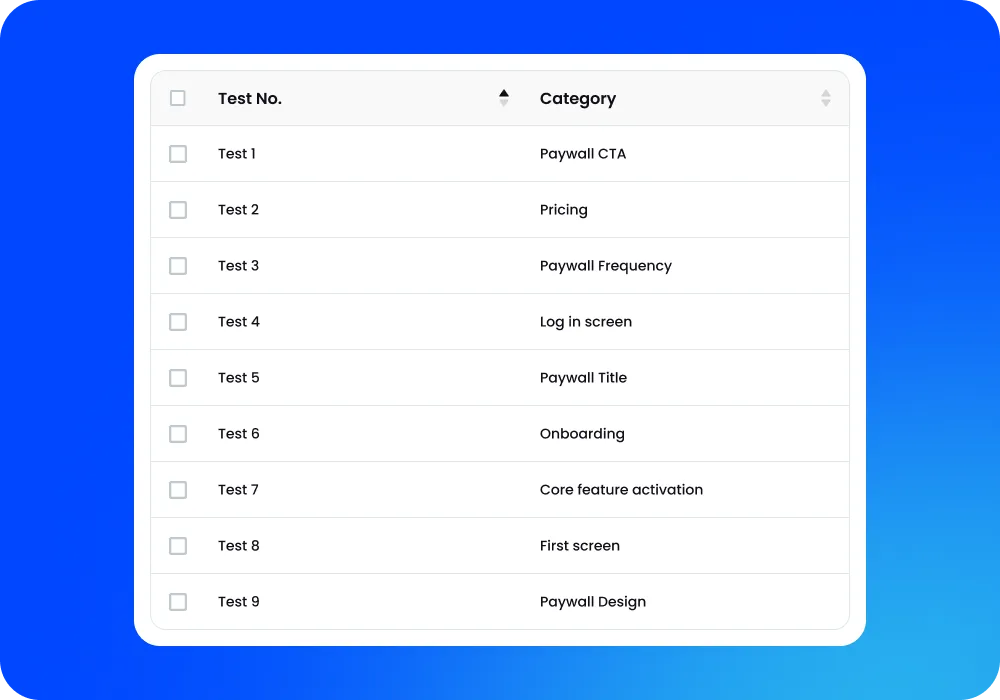Select the 'First screen' category
1000x700 pixels.
pyautogui.click(x=580, y=546)
